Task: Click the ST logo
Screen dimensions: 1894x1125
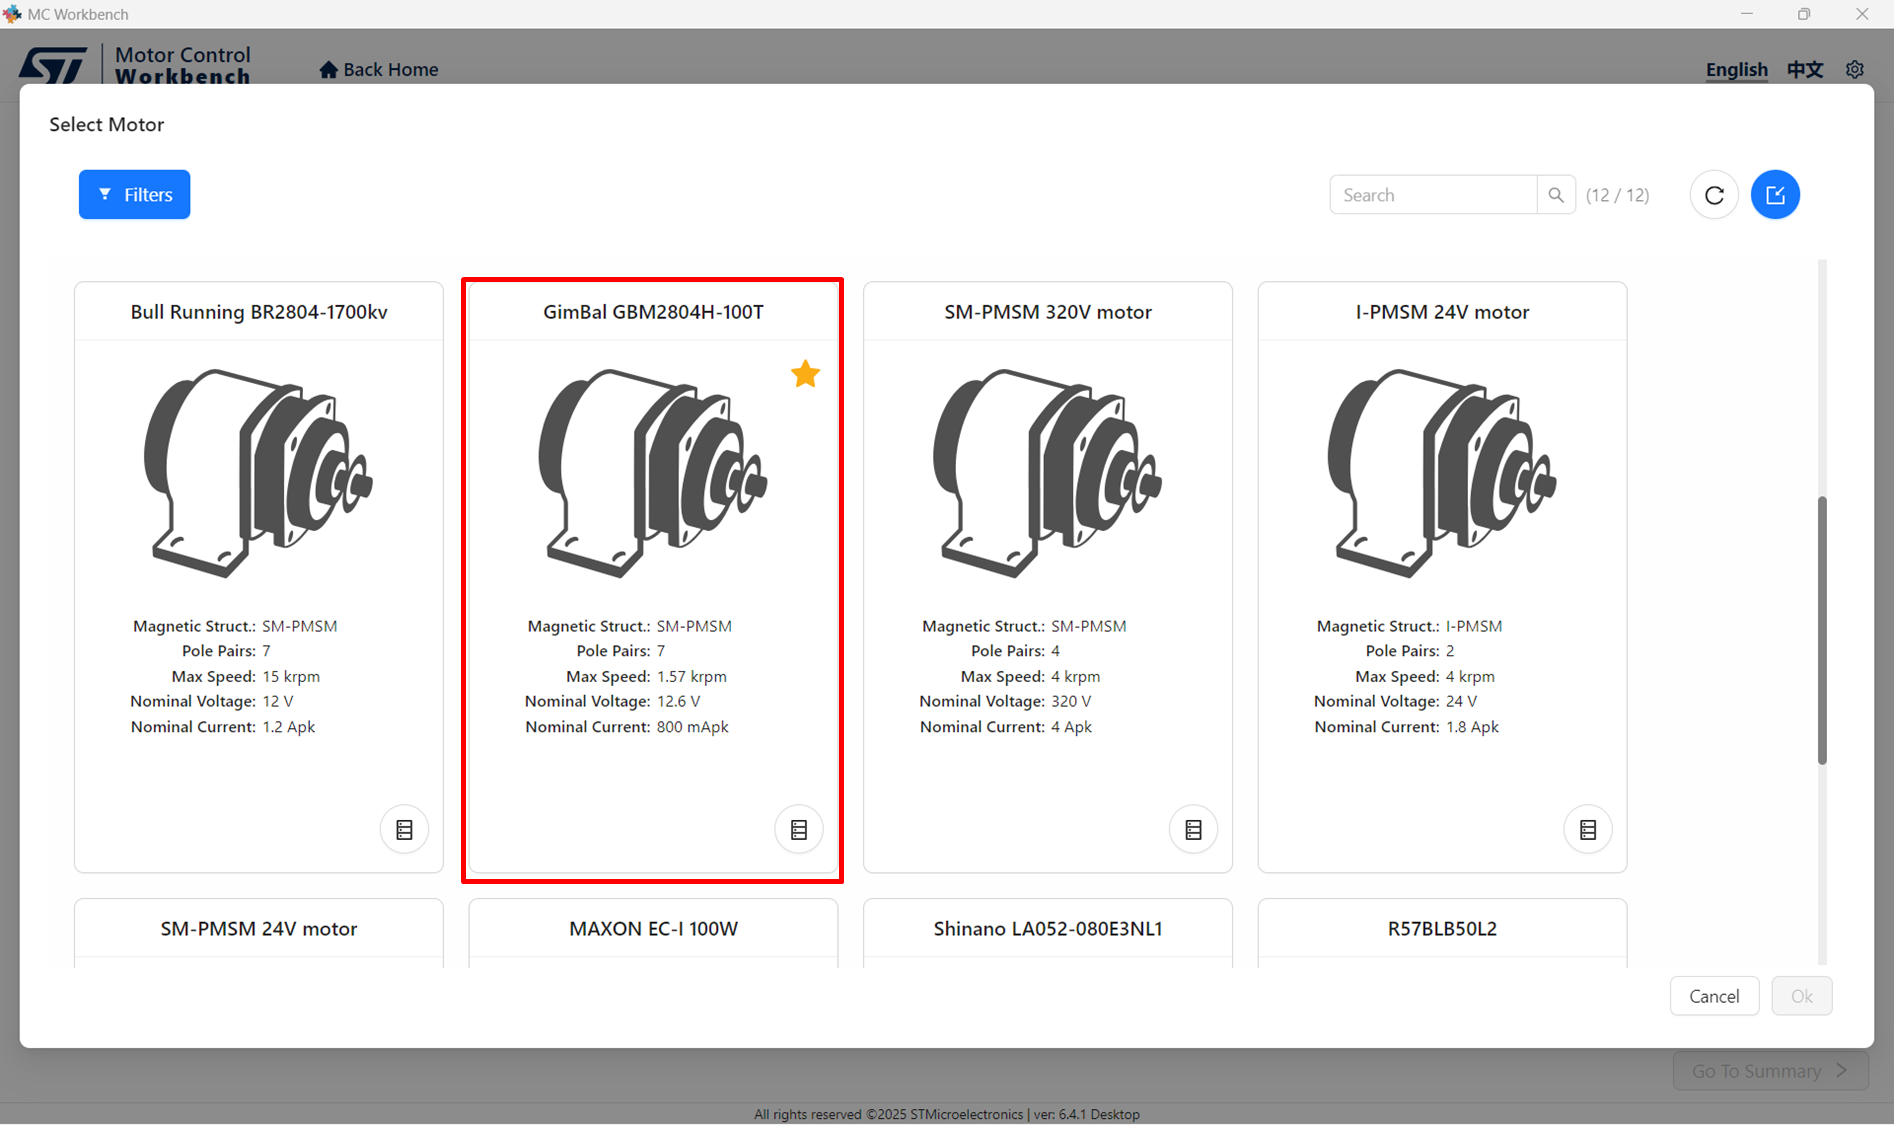Action: (x=53, y=66)
